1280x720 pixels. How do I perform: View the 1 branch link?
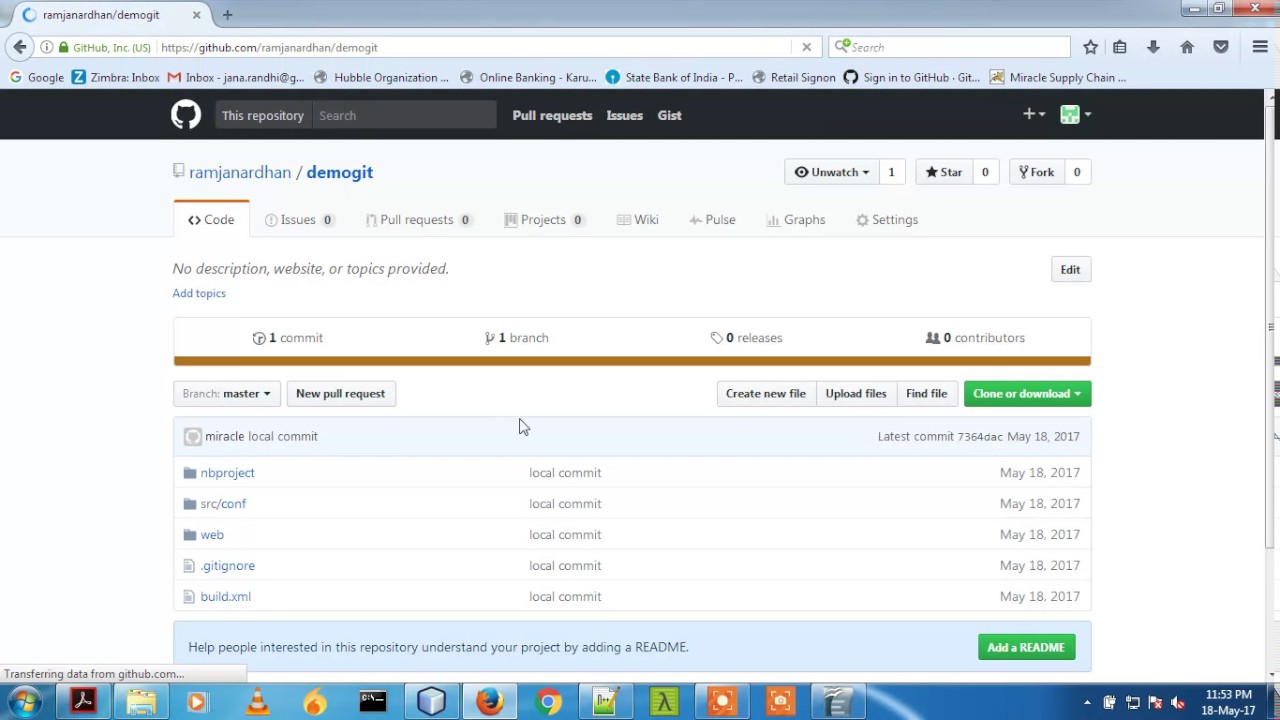pyautogui.click(x=516, y=338)
